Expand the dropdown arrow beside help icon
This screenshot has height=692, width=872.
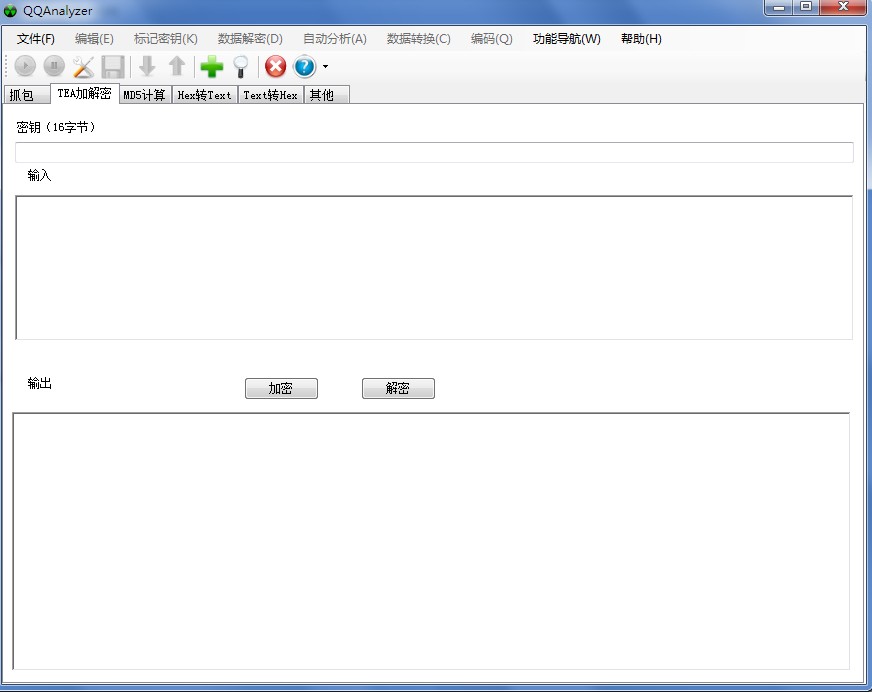pos(325,68)
